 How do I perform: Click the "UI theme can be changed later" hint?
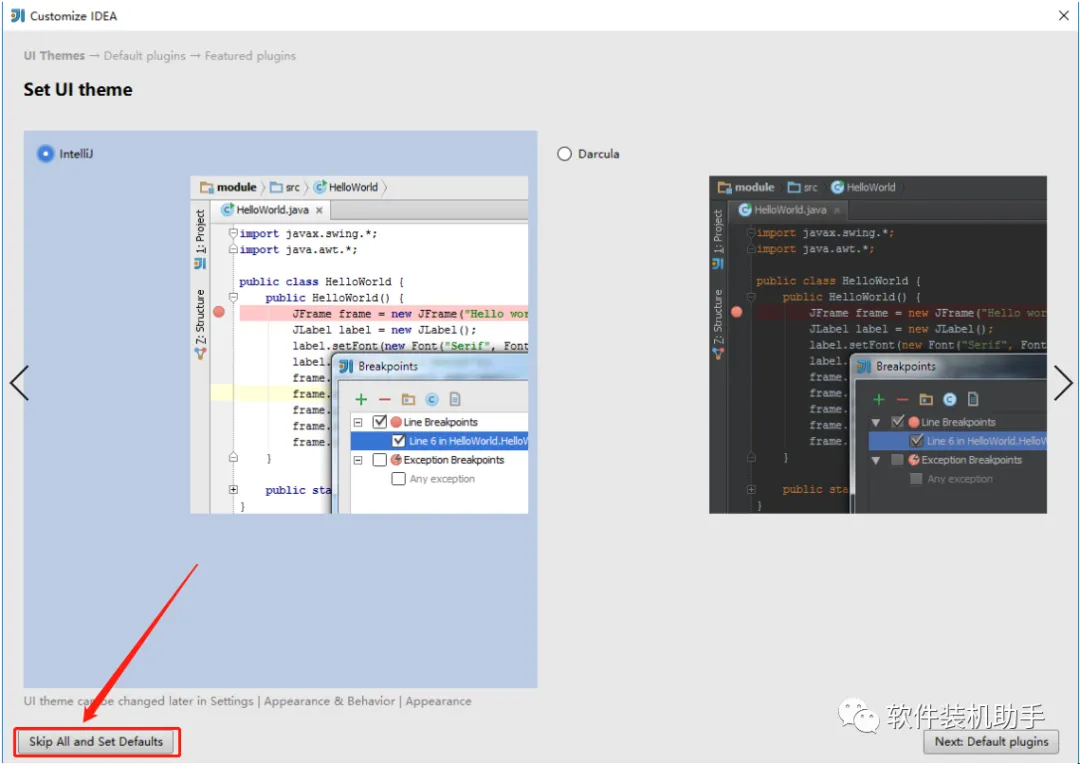(247, 701)
